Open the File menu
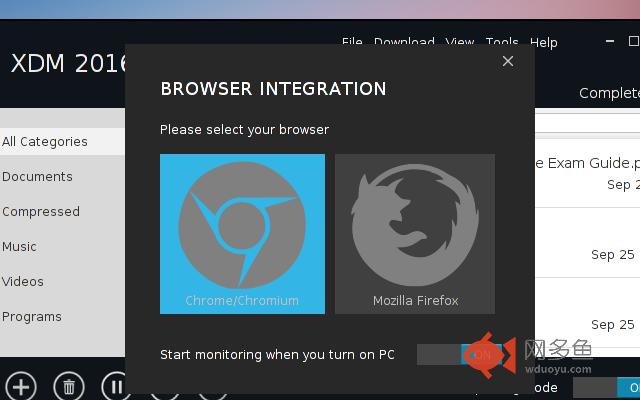Image resolution: width=640 pixels, height=400 pixels. (352, 41)
